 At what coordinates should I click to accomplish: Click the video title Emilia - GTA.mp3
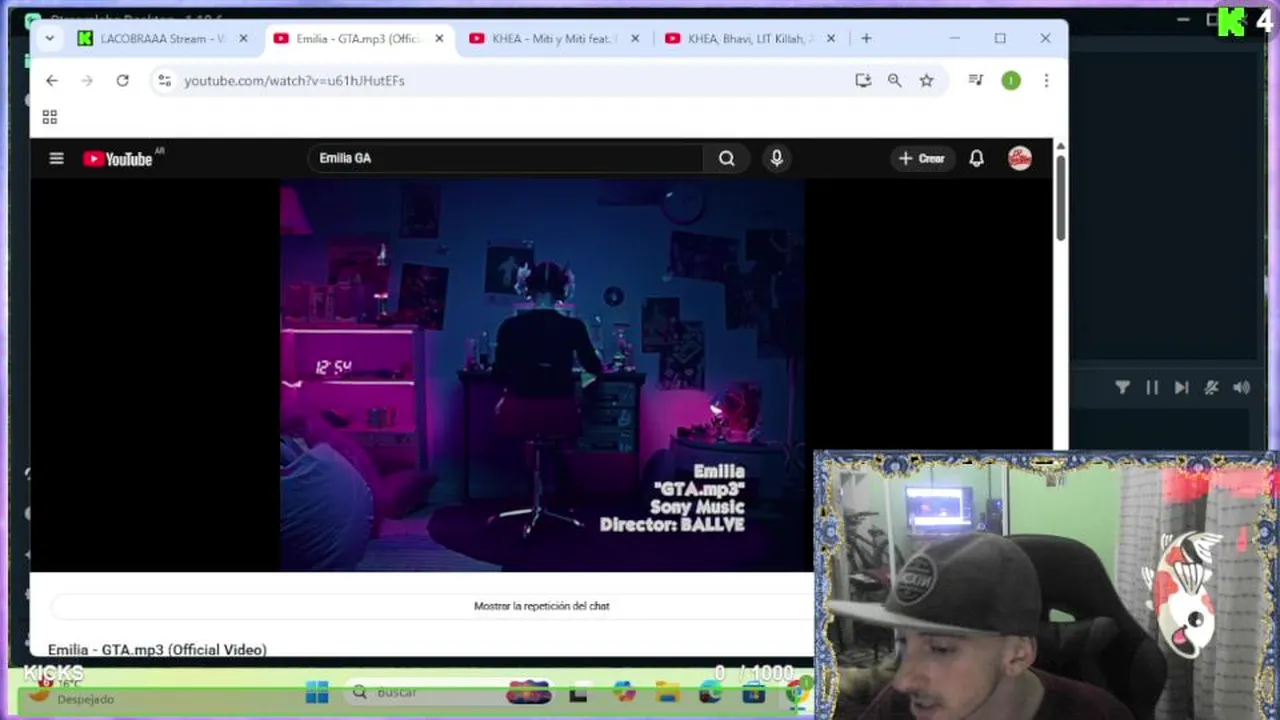click(x=157, y=649)
